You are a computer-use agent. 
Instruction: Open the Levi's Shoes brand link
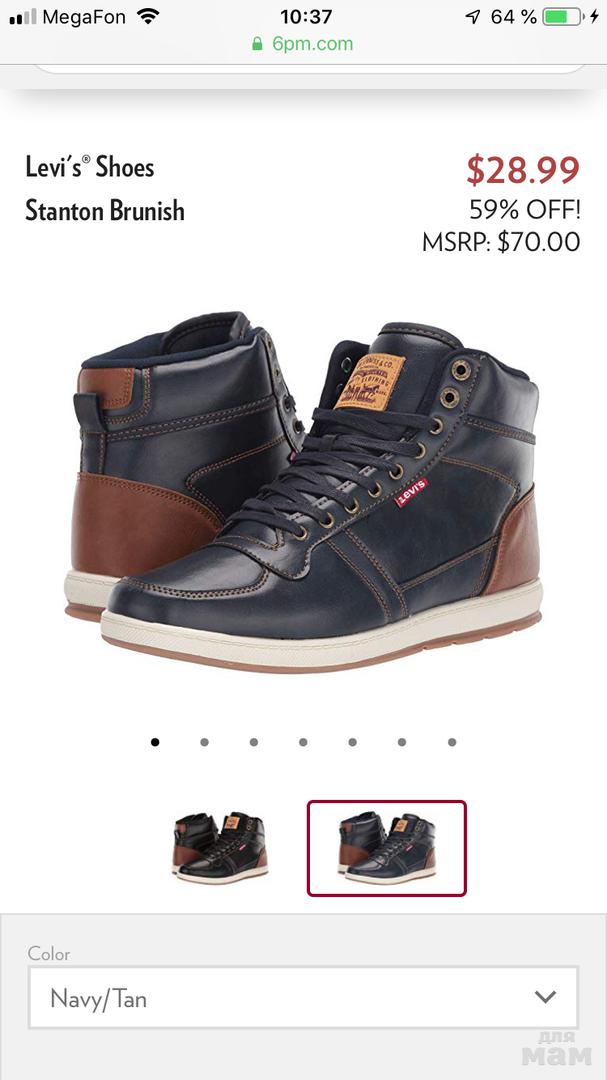90,167
